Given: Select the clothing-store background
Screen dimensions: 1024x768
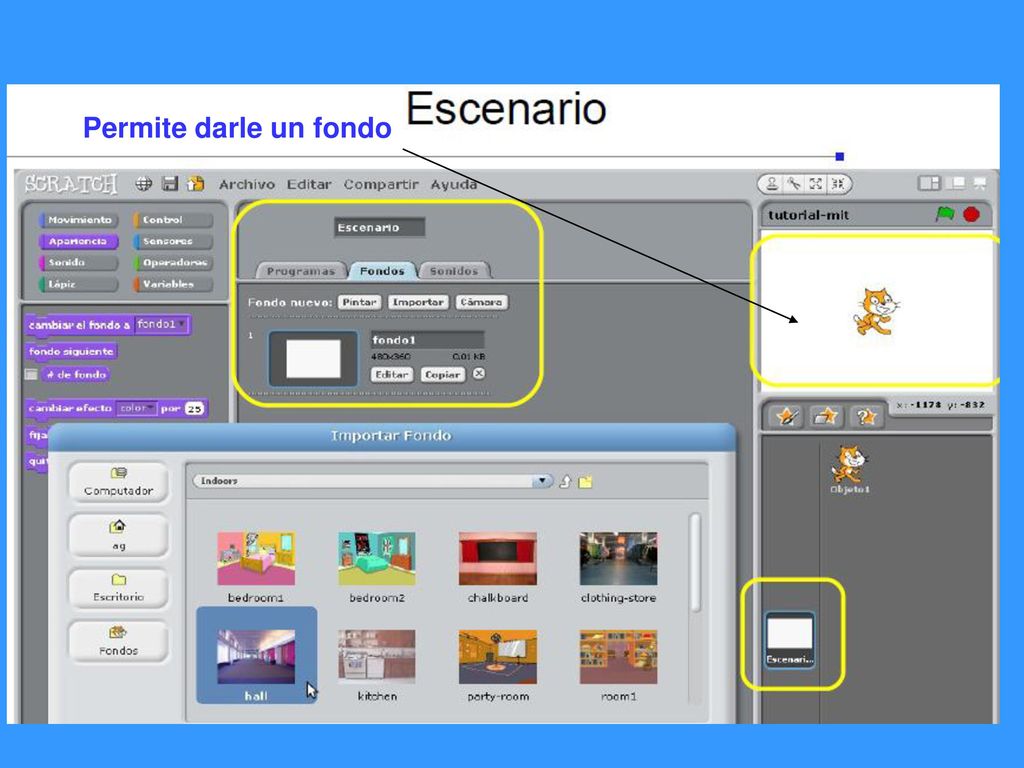Looking at the screenshot, I should point(618,567).
